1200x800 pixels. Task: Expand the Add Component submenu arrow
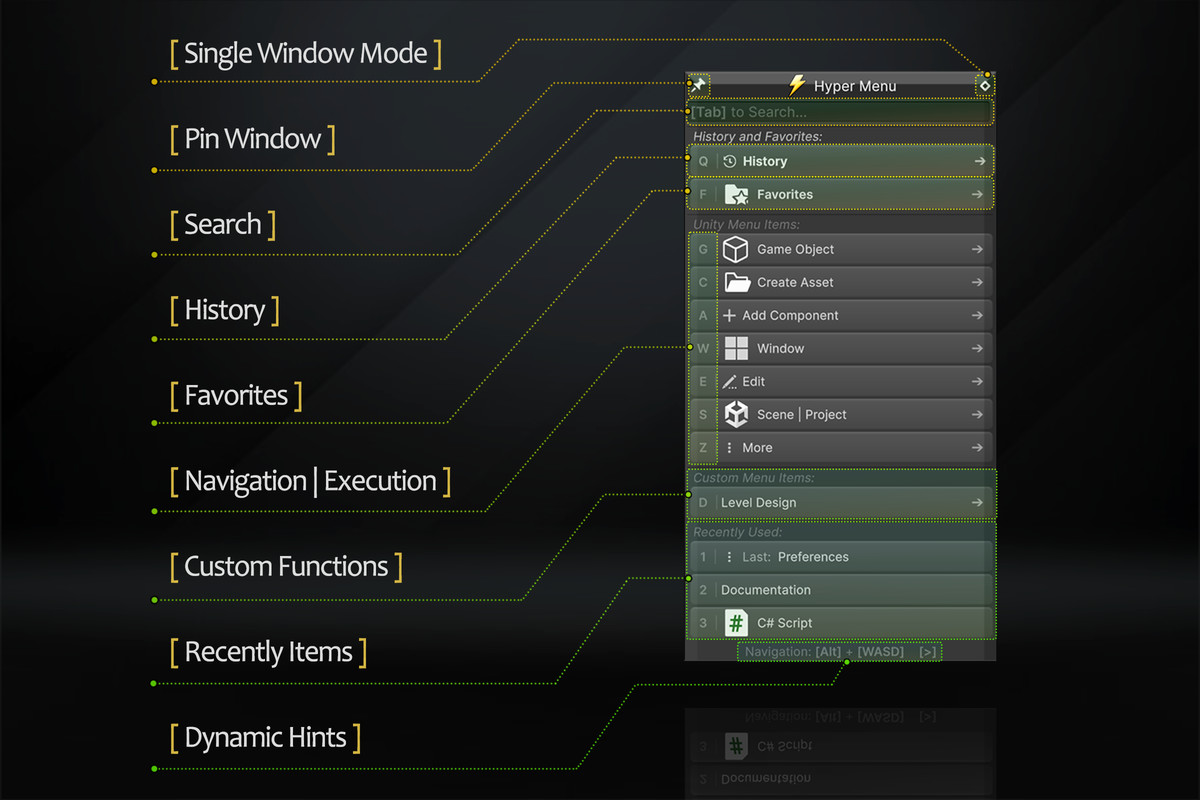[977, 315]
